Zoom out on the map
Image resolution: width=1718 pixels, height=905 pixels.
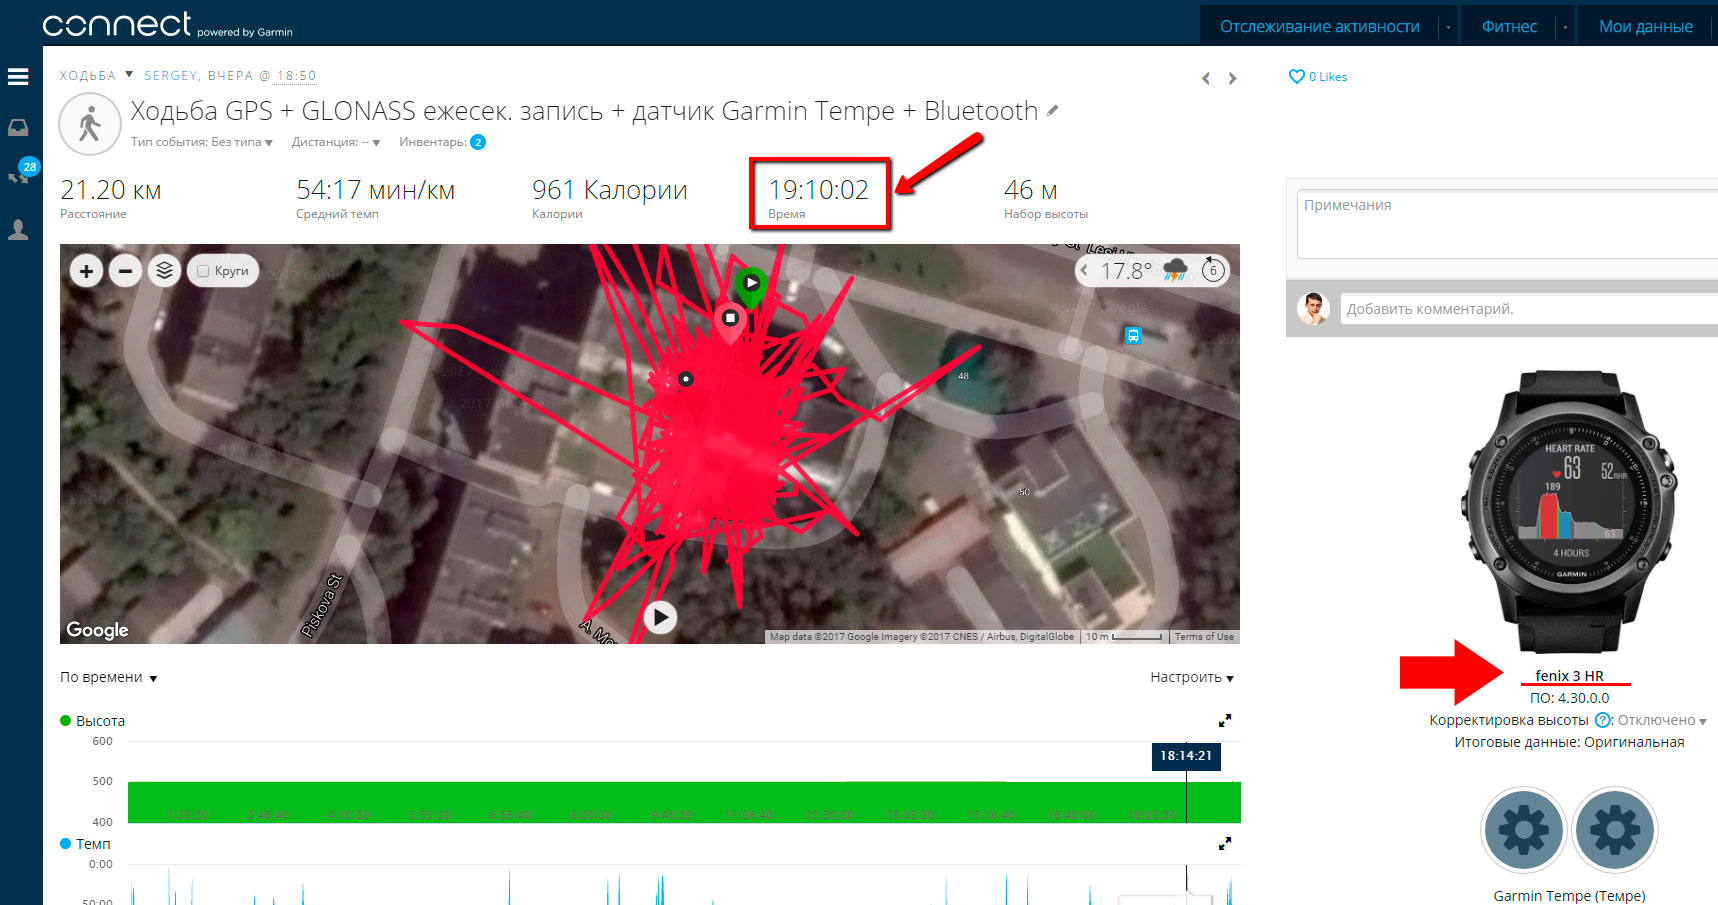click(x=125, y=271)
